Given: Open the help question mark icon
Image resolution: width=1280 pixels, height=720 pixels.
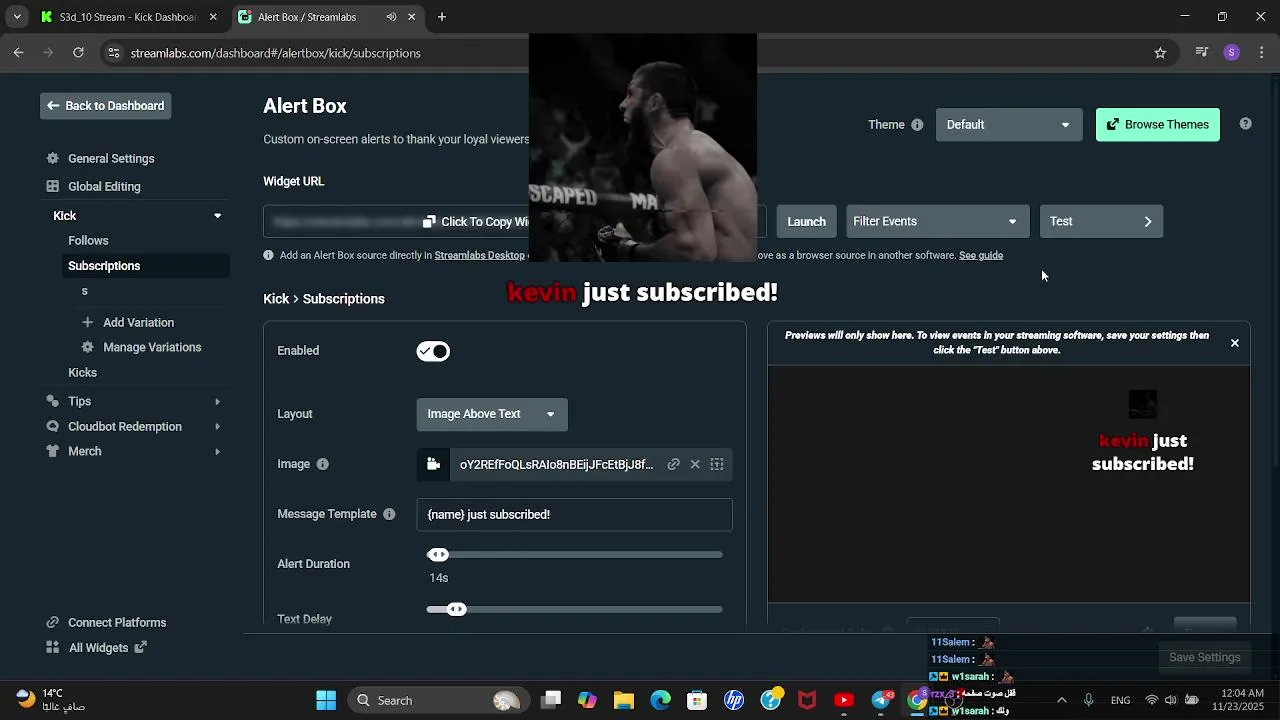Looking at the screenshot, I should click(1245, 124).
